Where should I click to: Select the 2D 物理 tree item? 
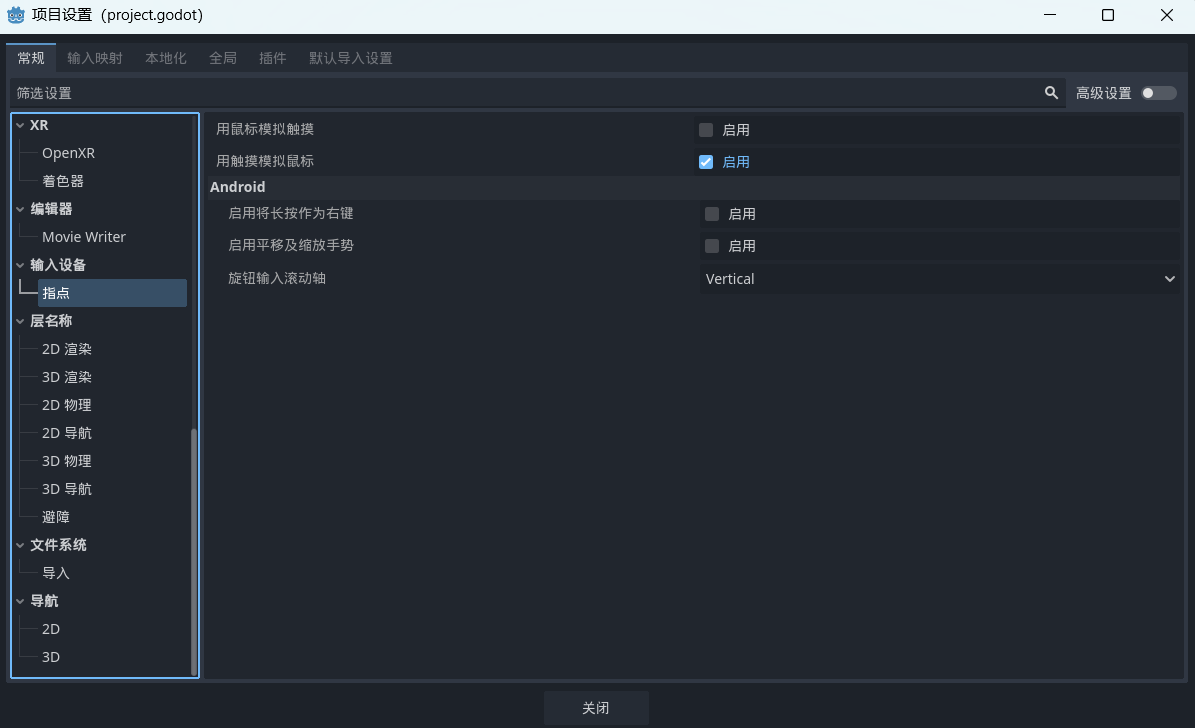coord(67,405)
